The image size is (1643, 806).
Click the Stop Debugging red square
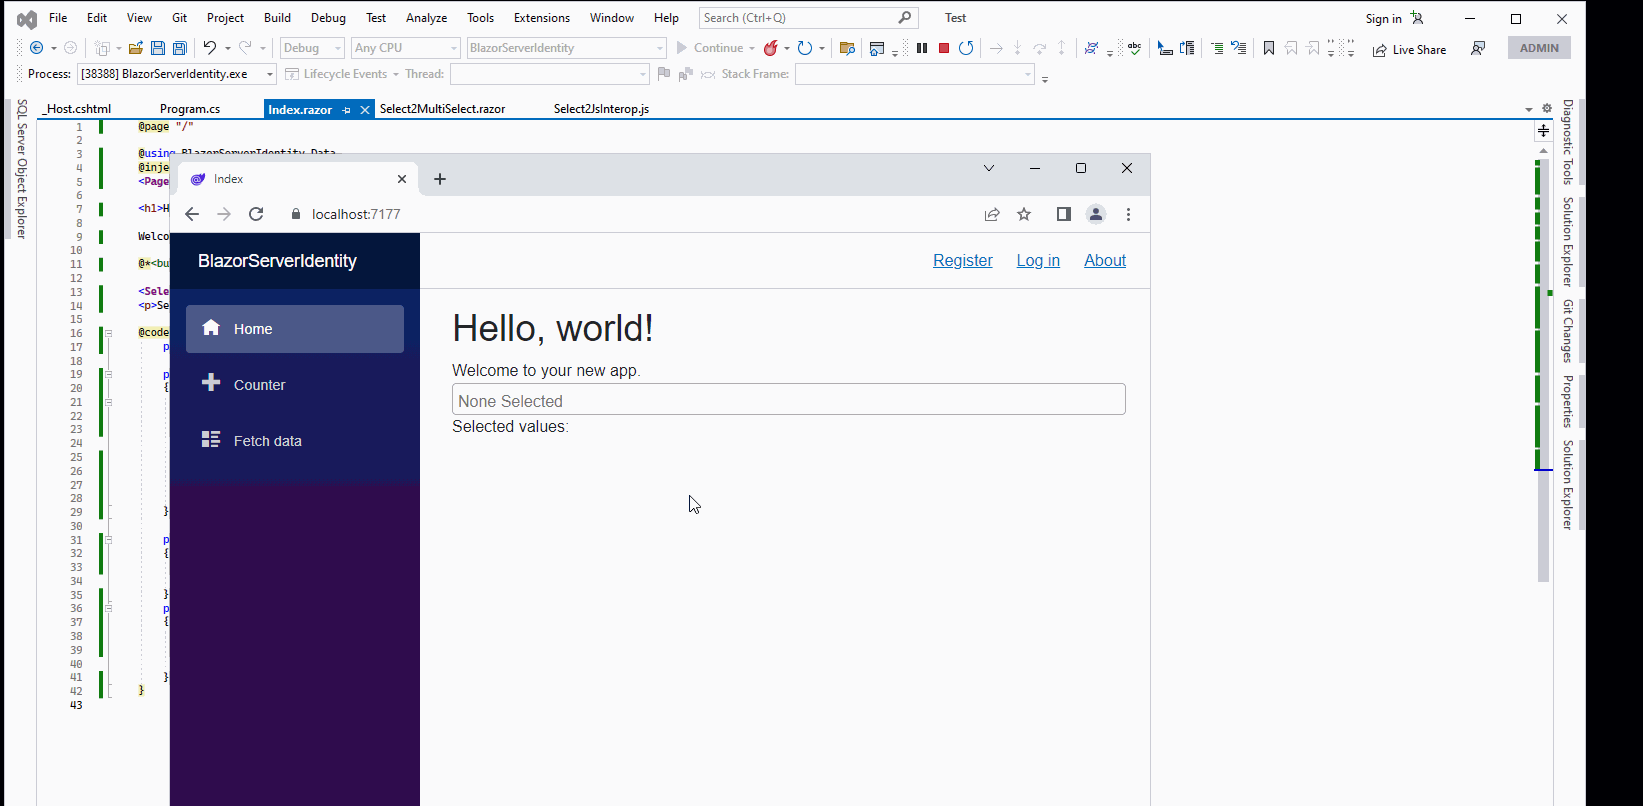944,48
